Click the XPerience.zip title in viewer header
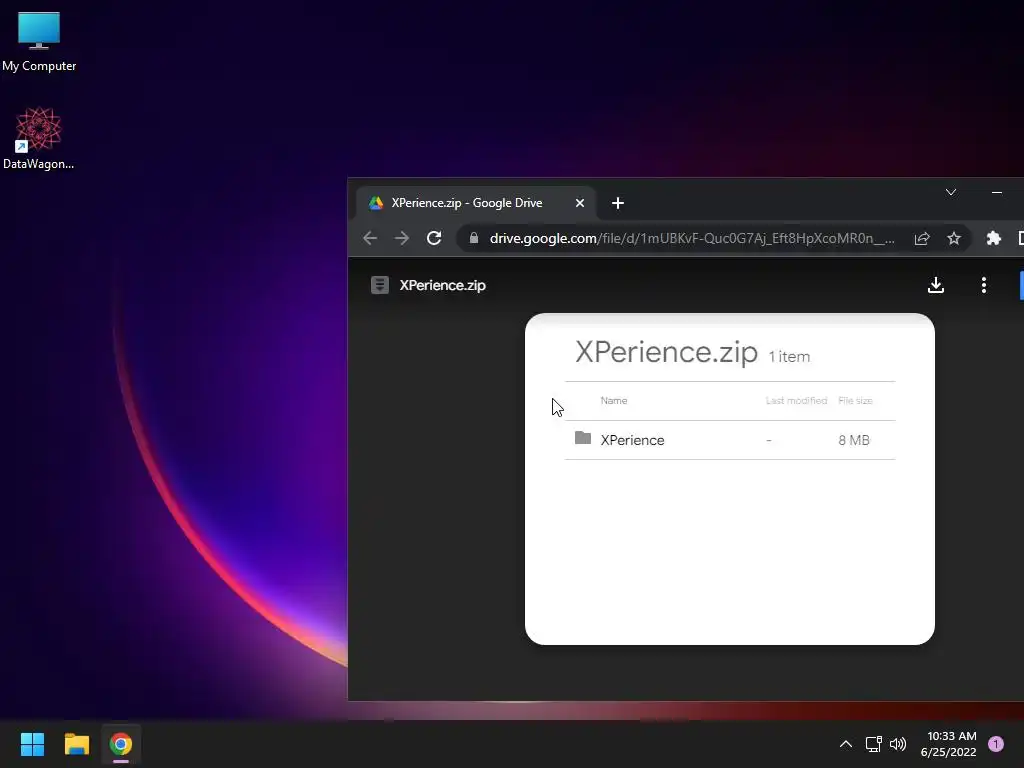The image size is (1024, 768). (442, 285)
